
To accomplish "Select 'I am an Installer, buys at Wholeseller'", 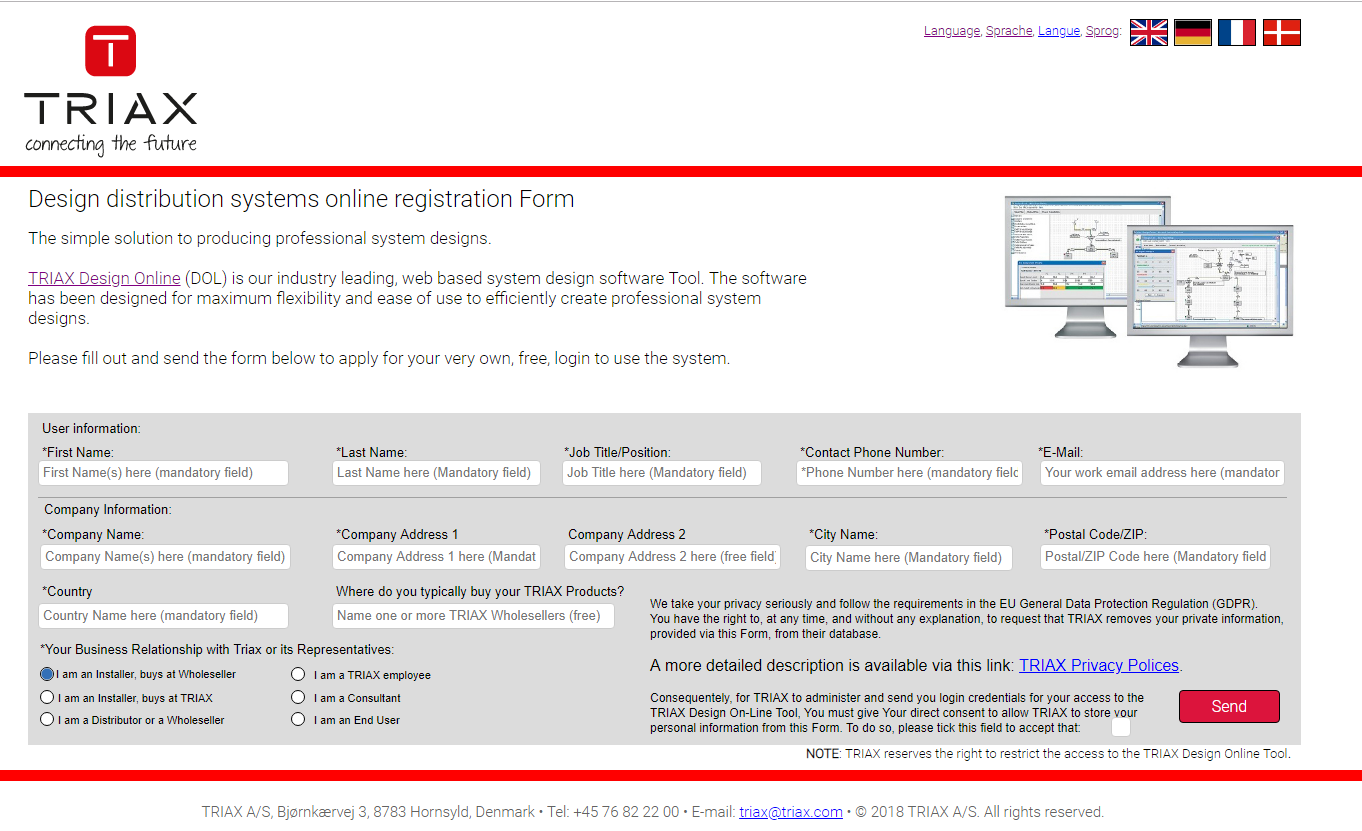I will tap(47, 674).
